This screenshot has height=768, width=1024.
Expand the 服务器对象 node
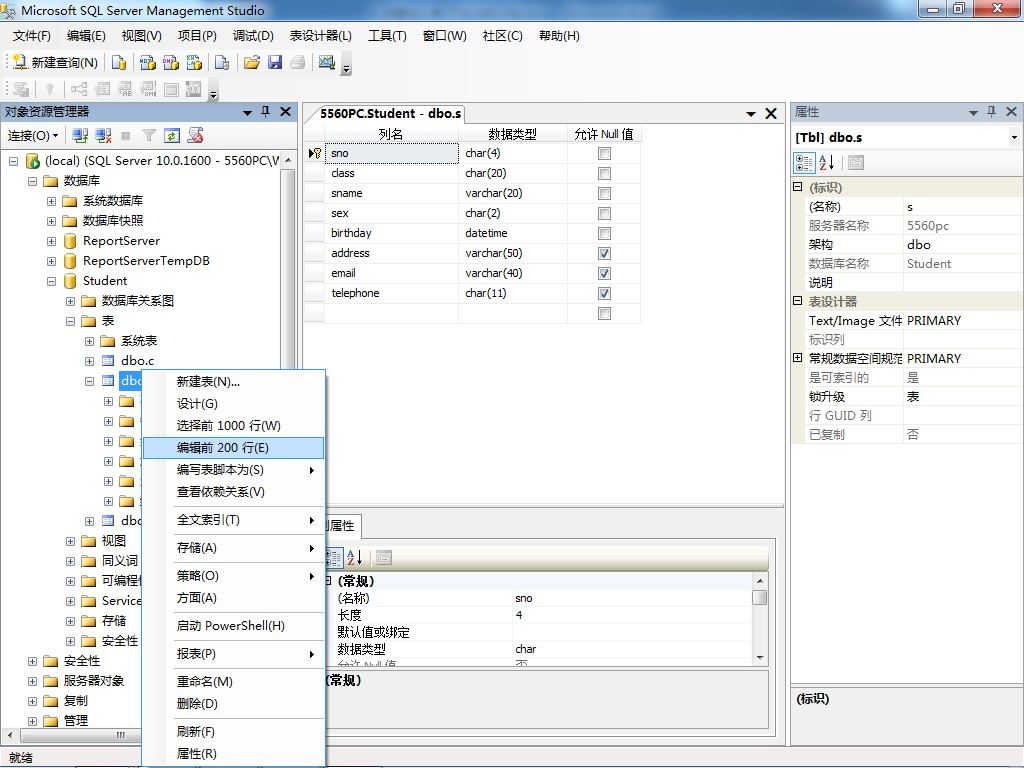coord(32,681)
